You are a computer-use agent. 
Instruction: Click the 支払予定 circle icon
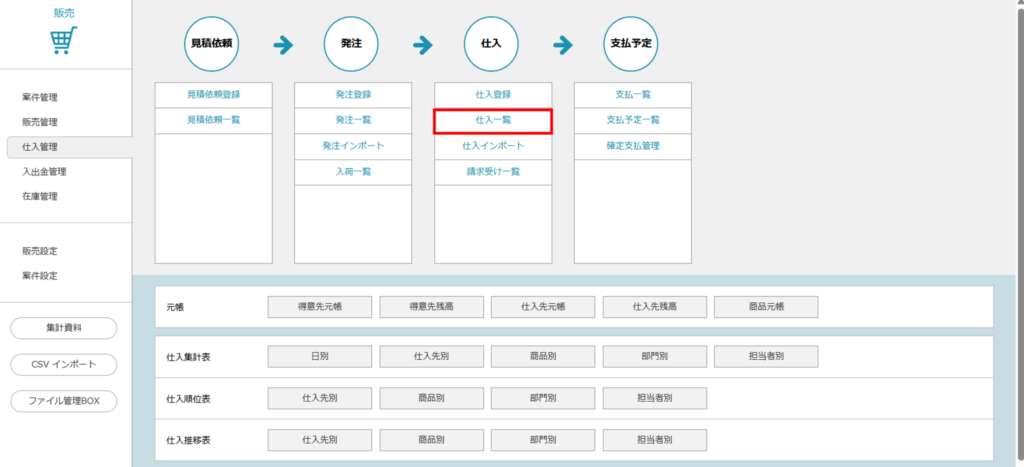(632, 45)
